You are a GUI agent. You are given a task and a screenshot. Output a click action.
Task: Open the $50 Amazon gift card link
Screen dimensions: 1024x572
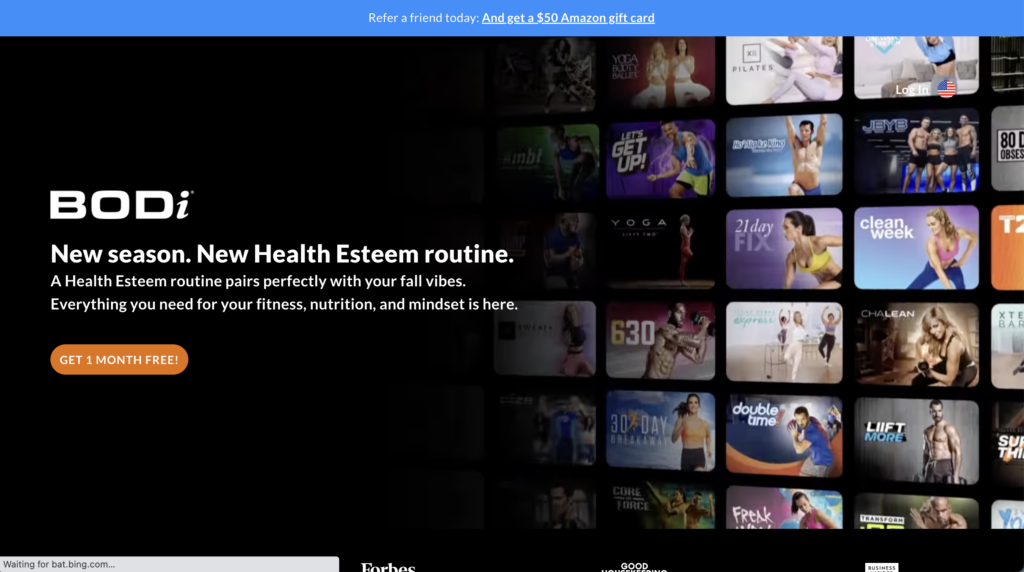coord(568,18)
